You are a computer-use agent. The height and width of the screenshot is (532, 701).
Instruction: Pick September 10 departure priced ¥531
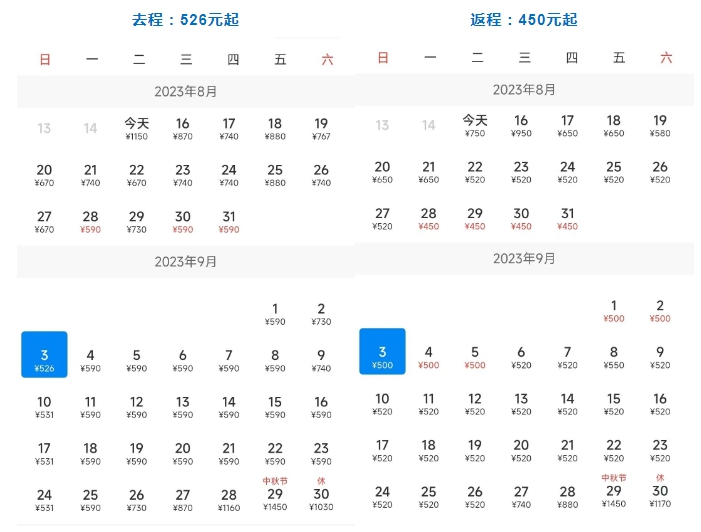tap(44, 407)
